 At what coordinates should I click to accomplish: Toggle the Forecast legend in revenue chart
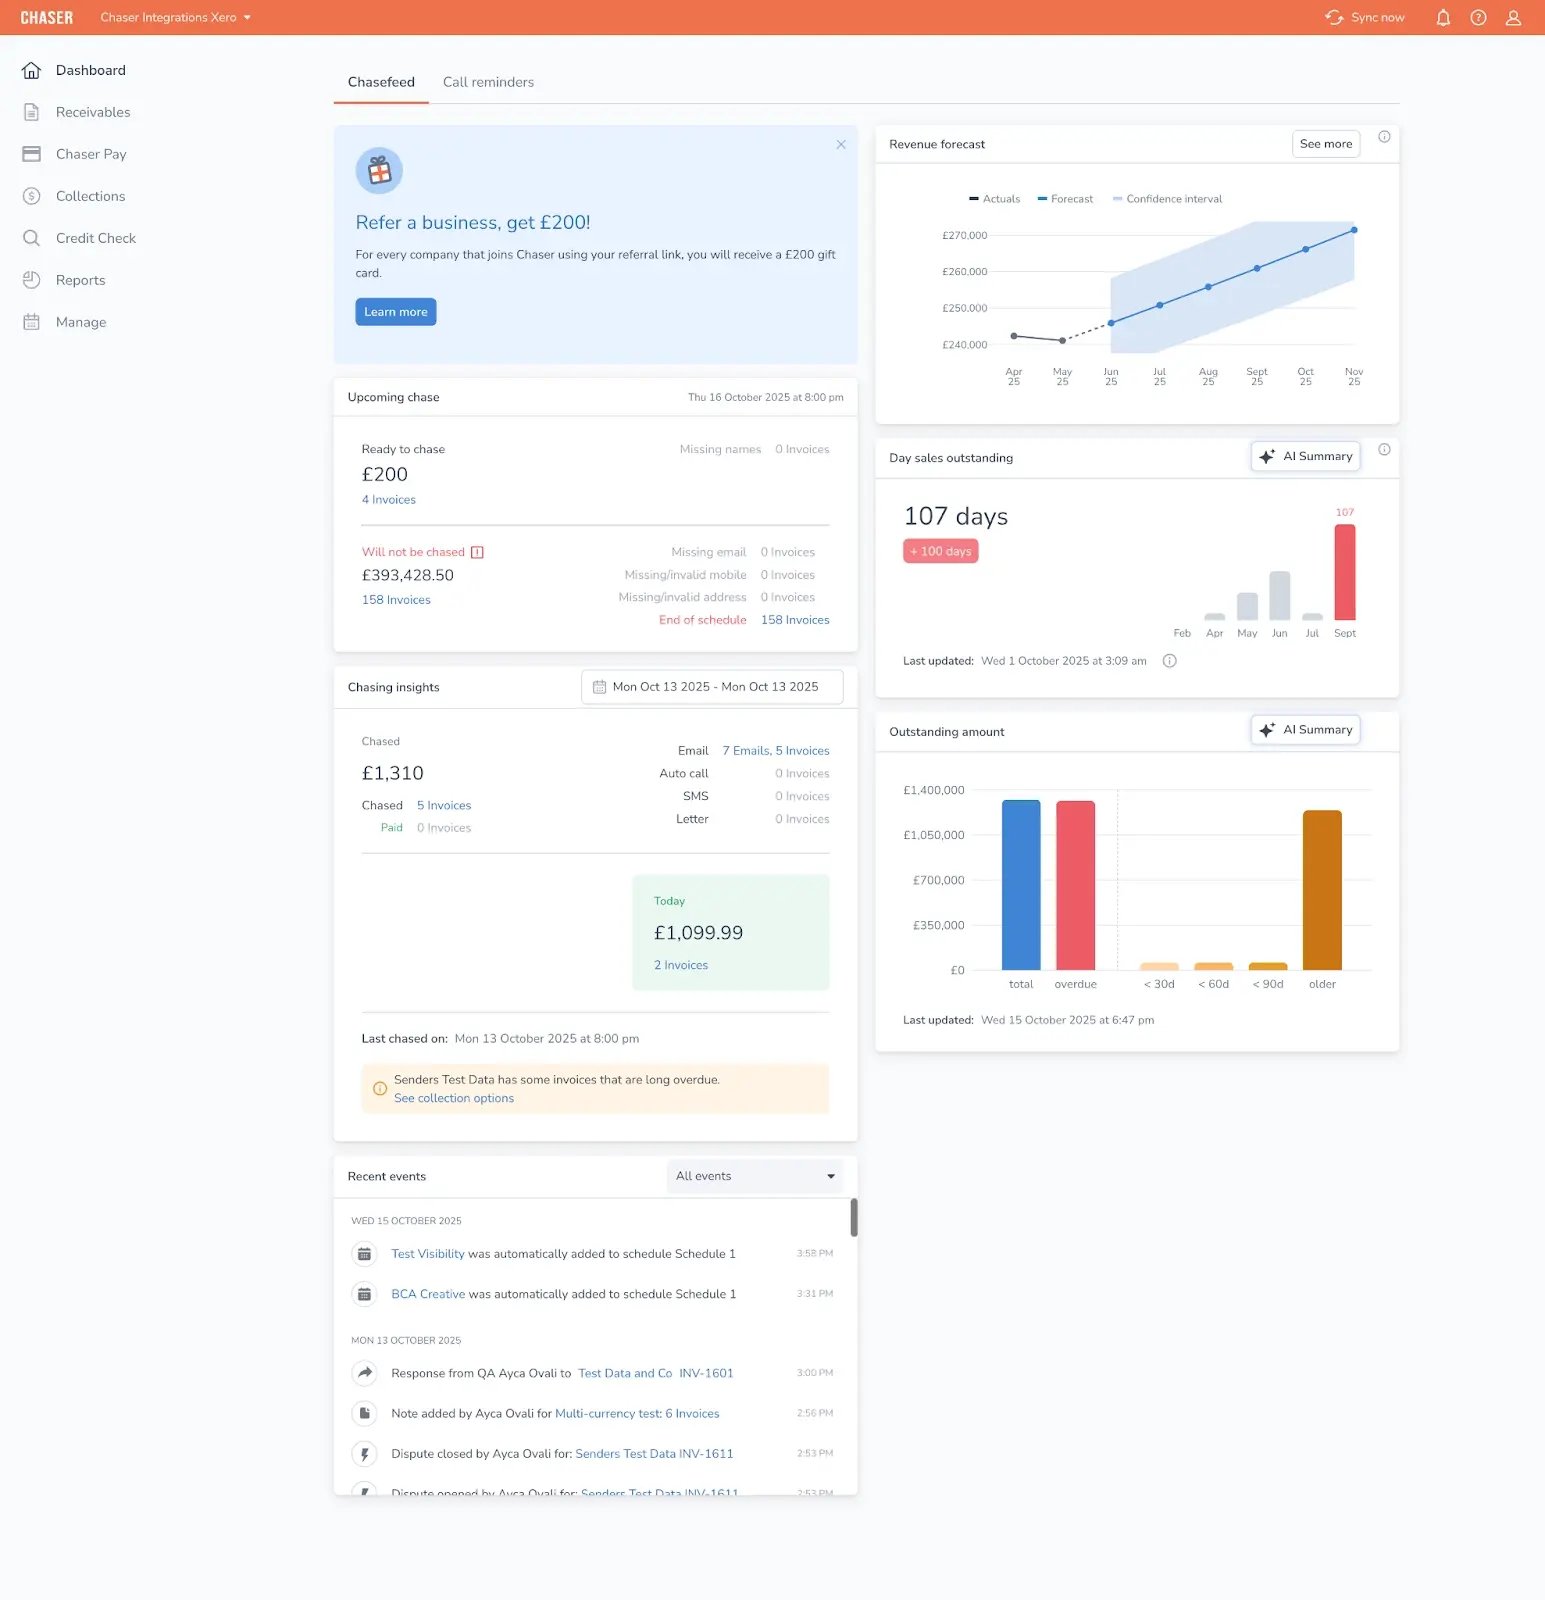(x=1065, y=199)
